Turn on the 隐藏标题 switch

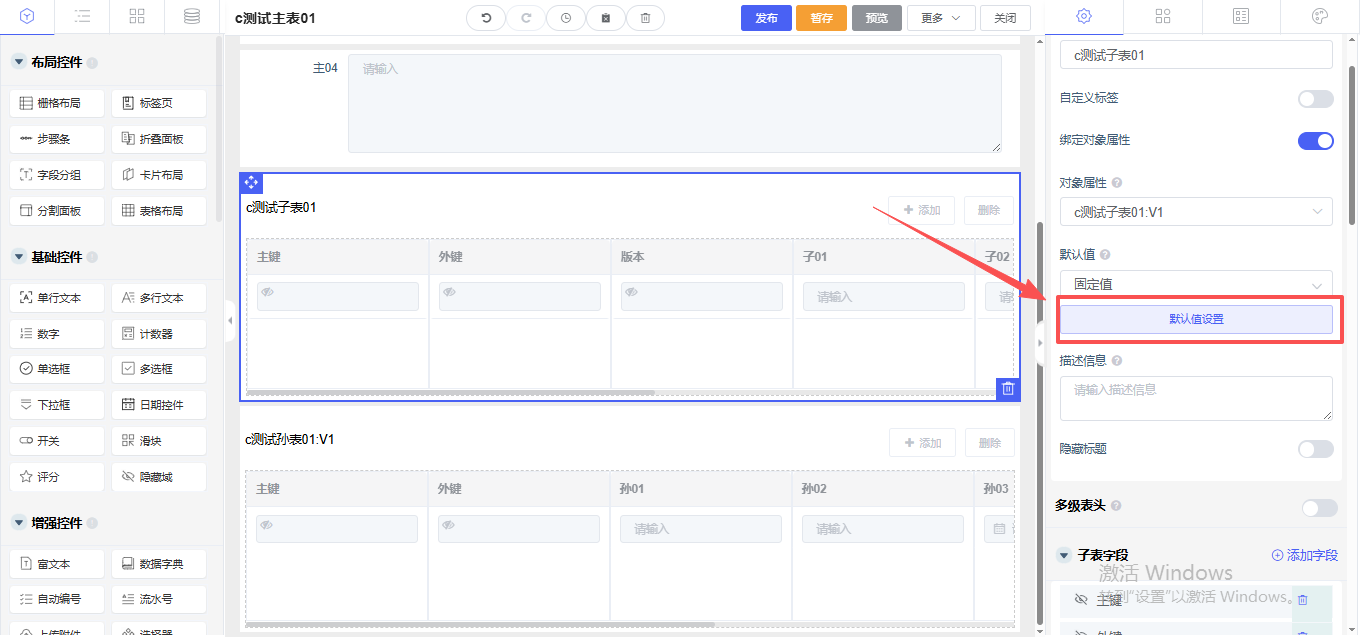[x=1315, y=449]
